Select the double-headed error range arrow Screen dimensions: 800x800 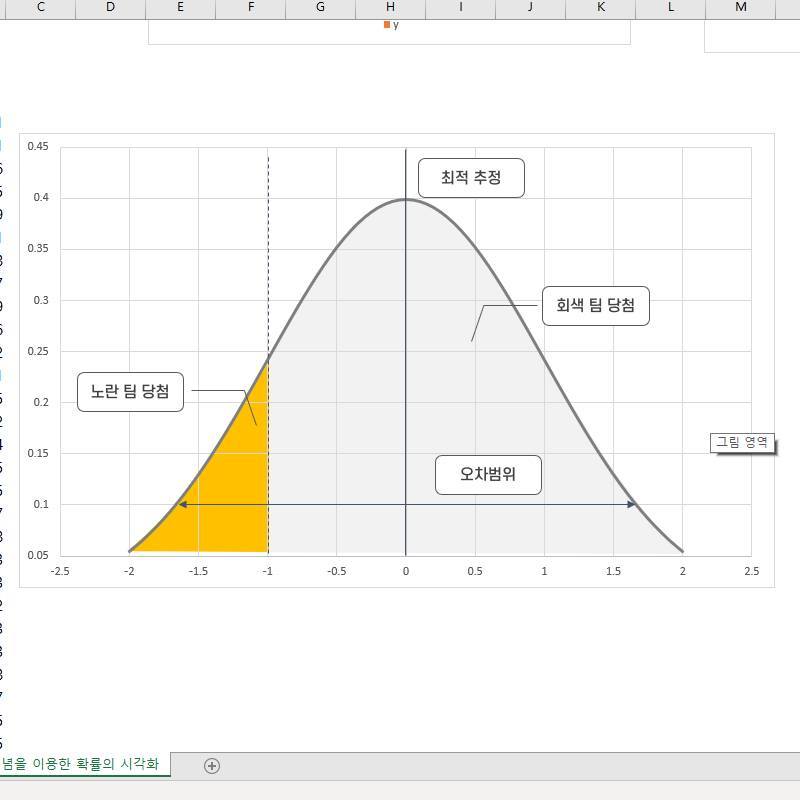tap(407, 505)
